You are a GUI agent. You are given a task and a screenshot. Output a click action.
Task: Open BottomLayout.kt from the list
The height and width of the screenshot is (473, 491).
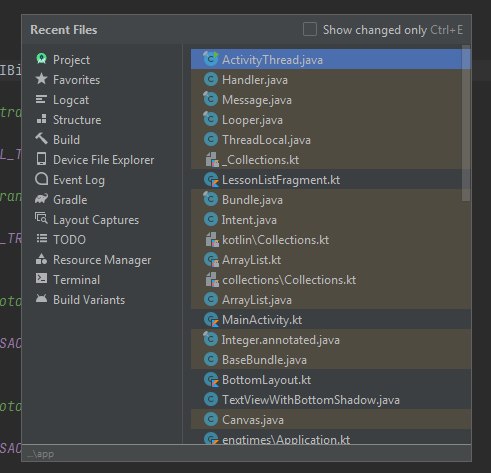(330, 379)
